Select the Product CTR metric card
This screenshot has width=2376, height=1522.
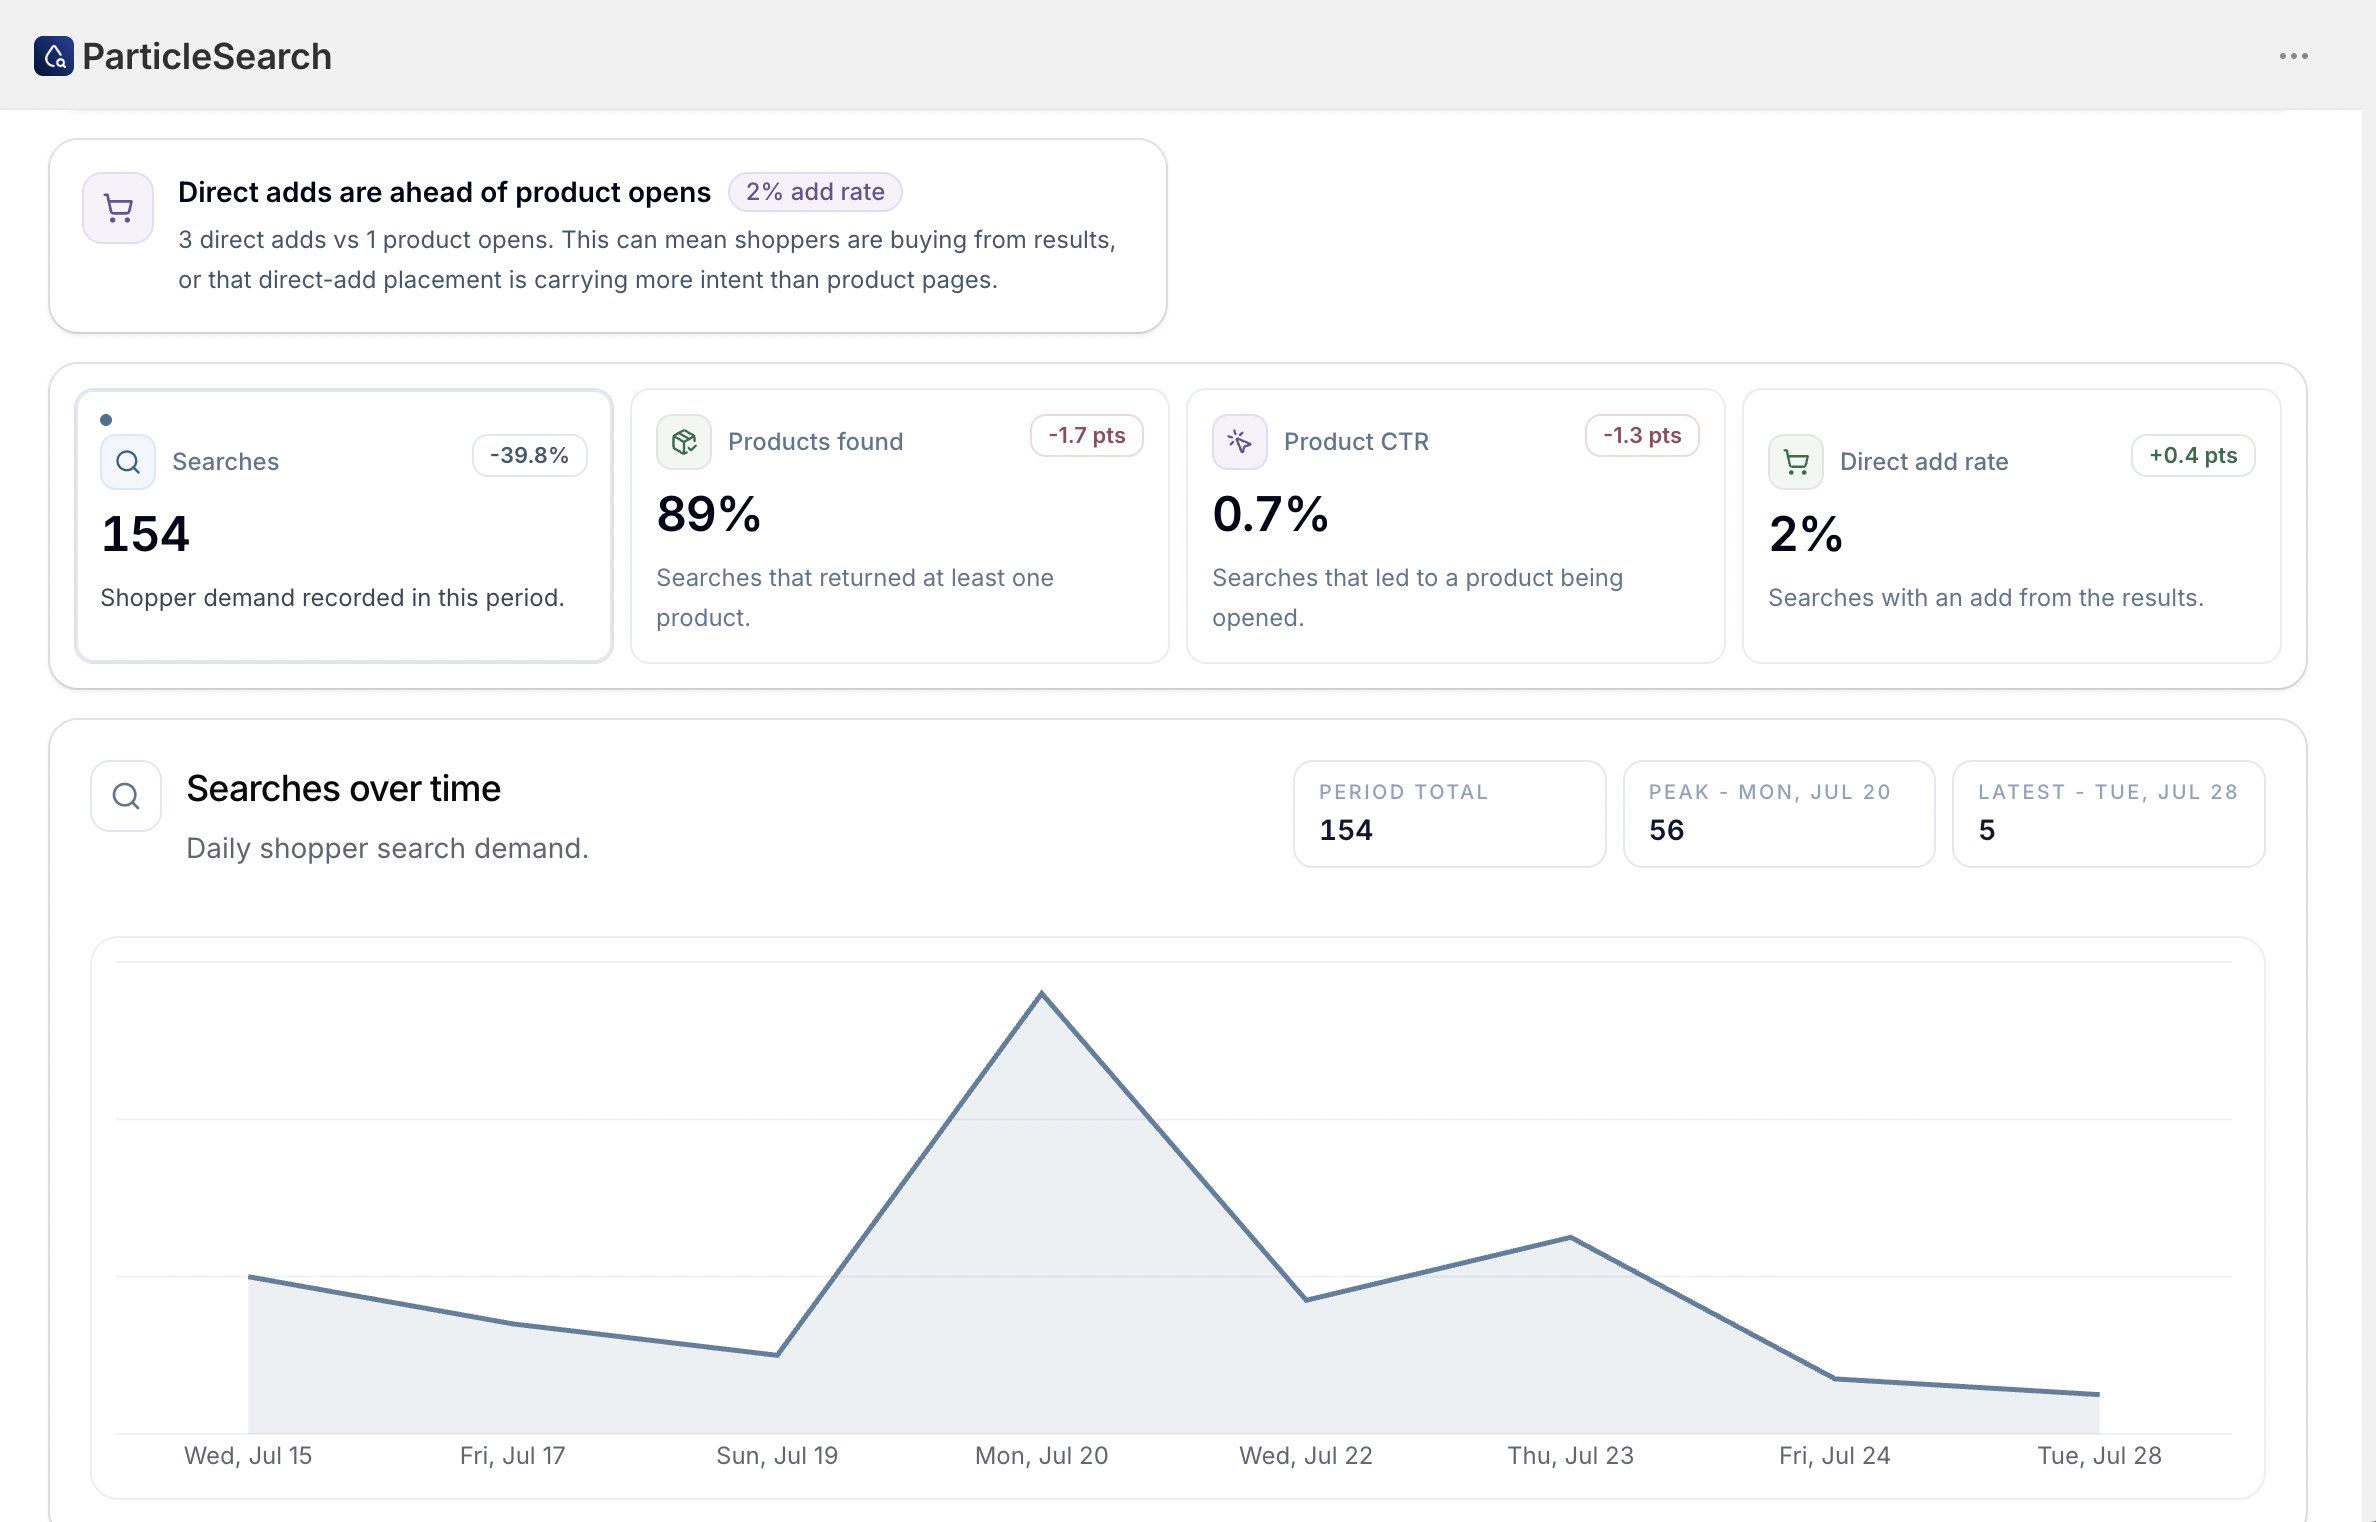tap(1456, 526)
